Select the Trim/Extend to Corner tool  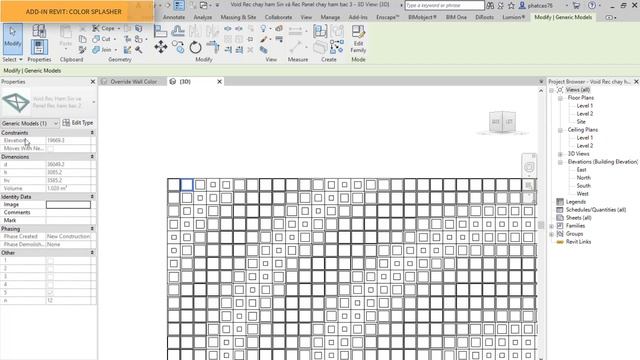213,47
